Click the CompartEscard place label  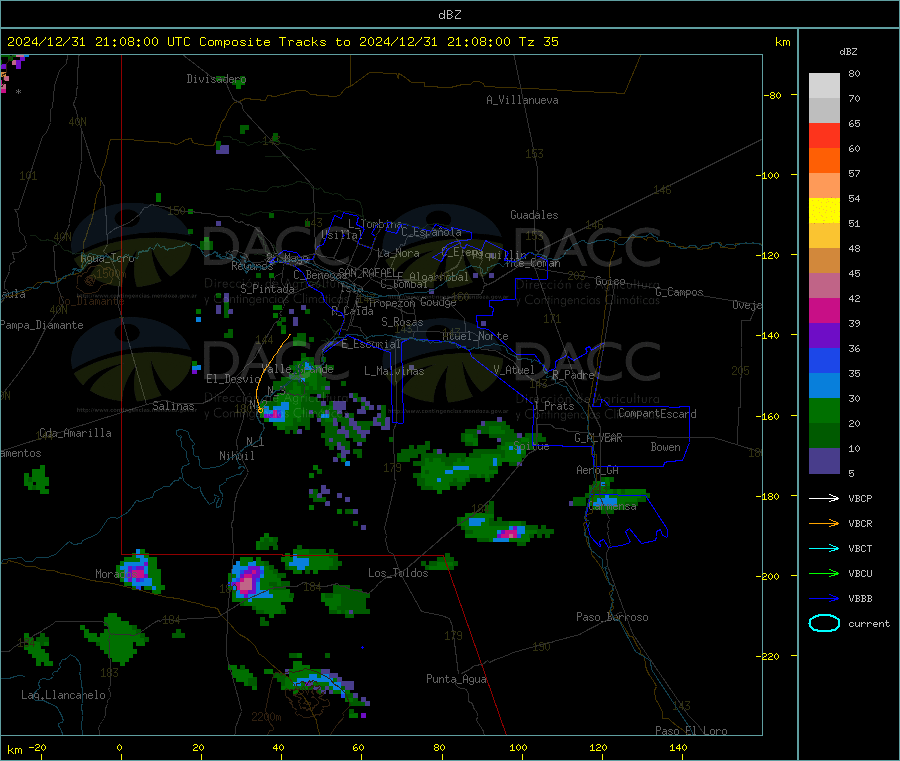click(x=657, y=414)
